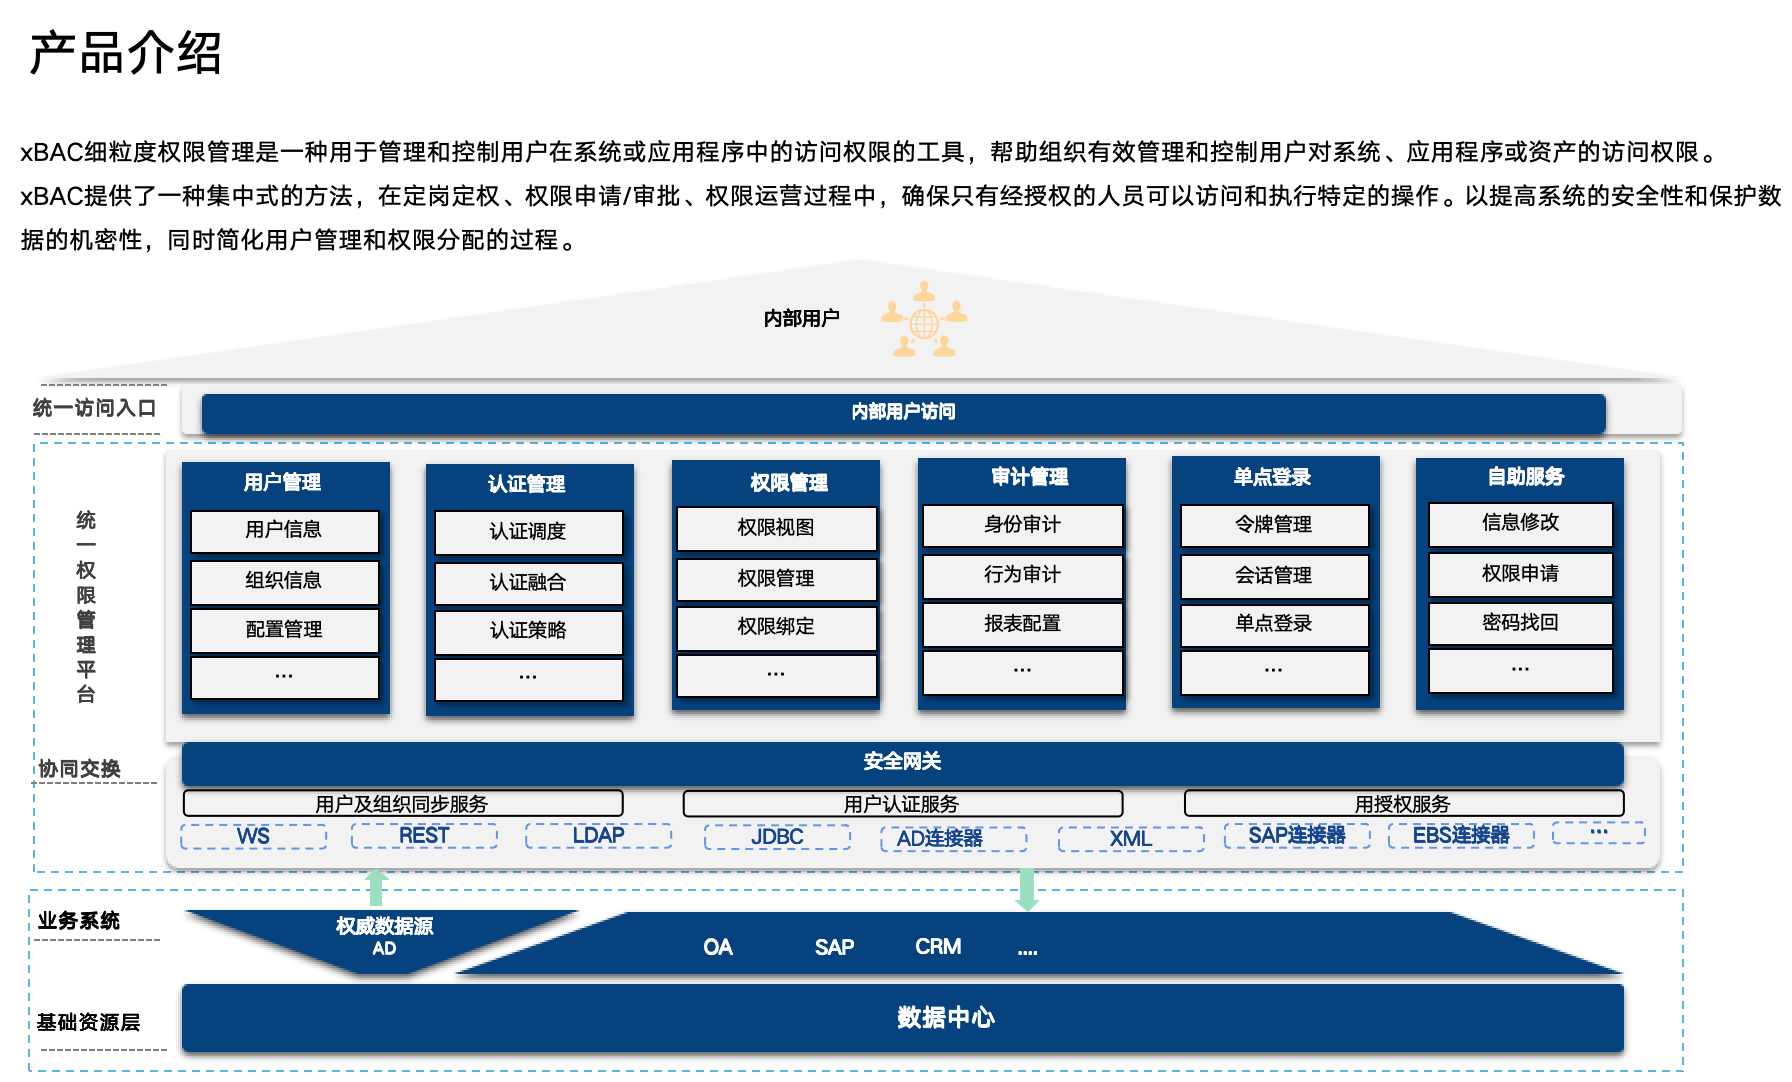Choose the SAP连接器 dashed box
1792x1082 pixels.
click(x=1296, y=835)
